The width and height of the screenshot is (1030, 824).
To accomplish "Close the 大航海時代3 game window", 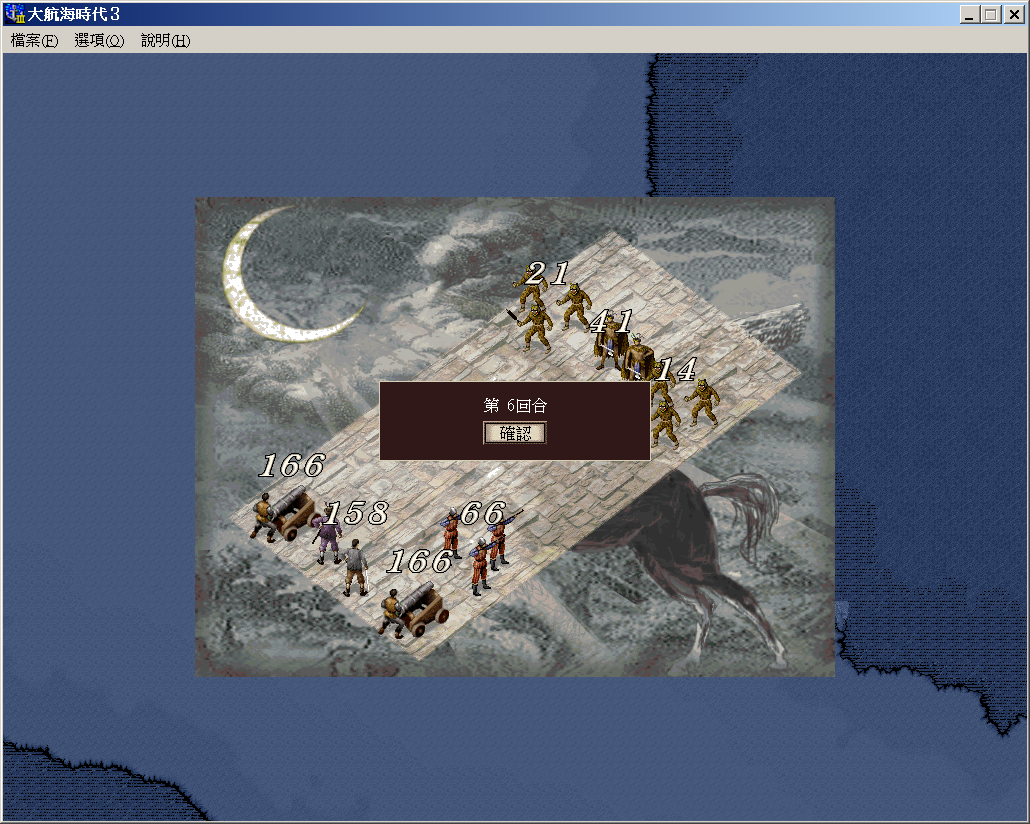I will (x=1011, y=14).
